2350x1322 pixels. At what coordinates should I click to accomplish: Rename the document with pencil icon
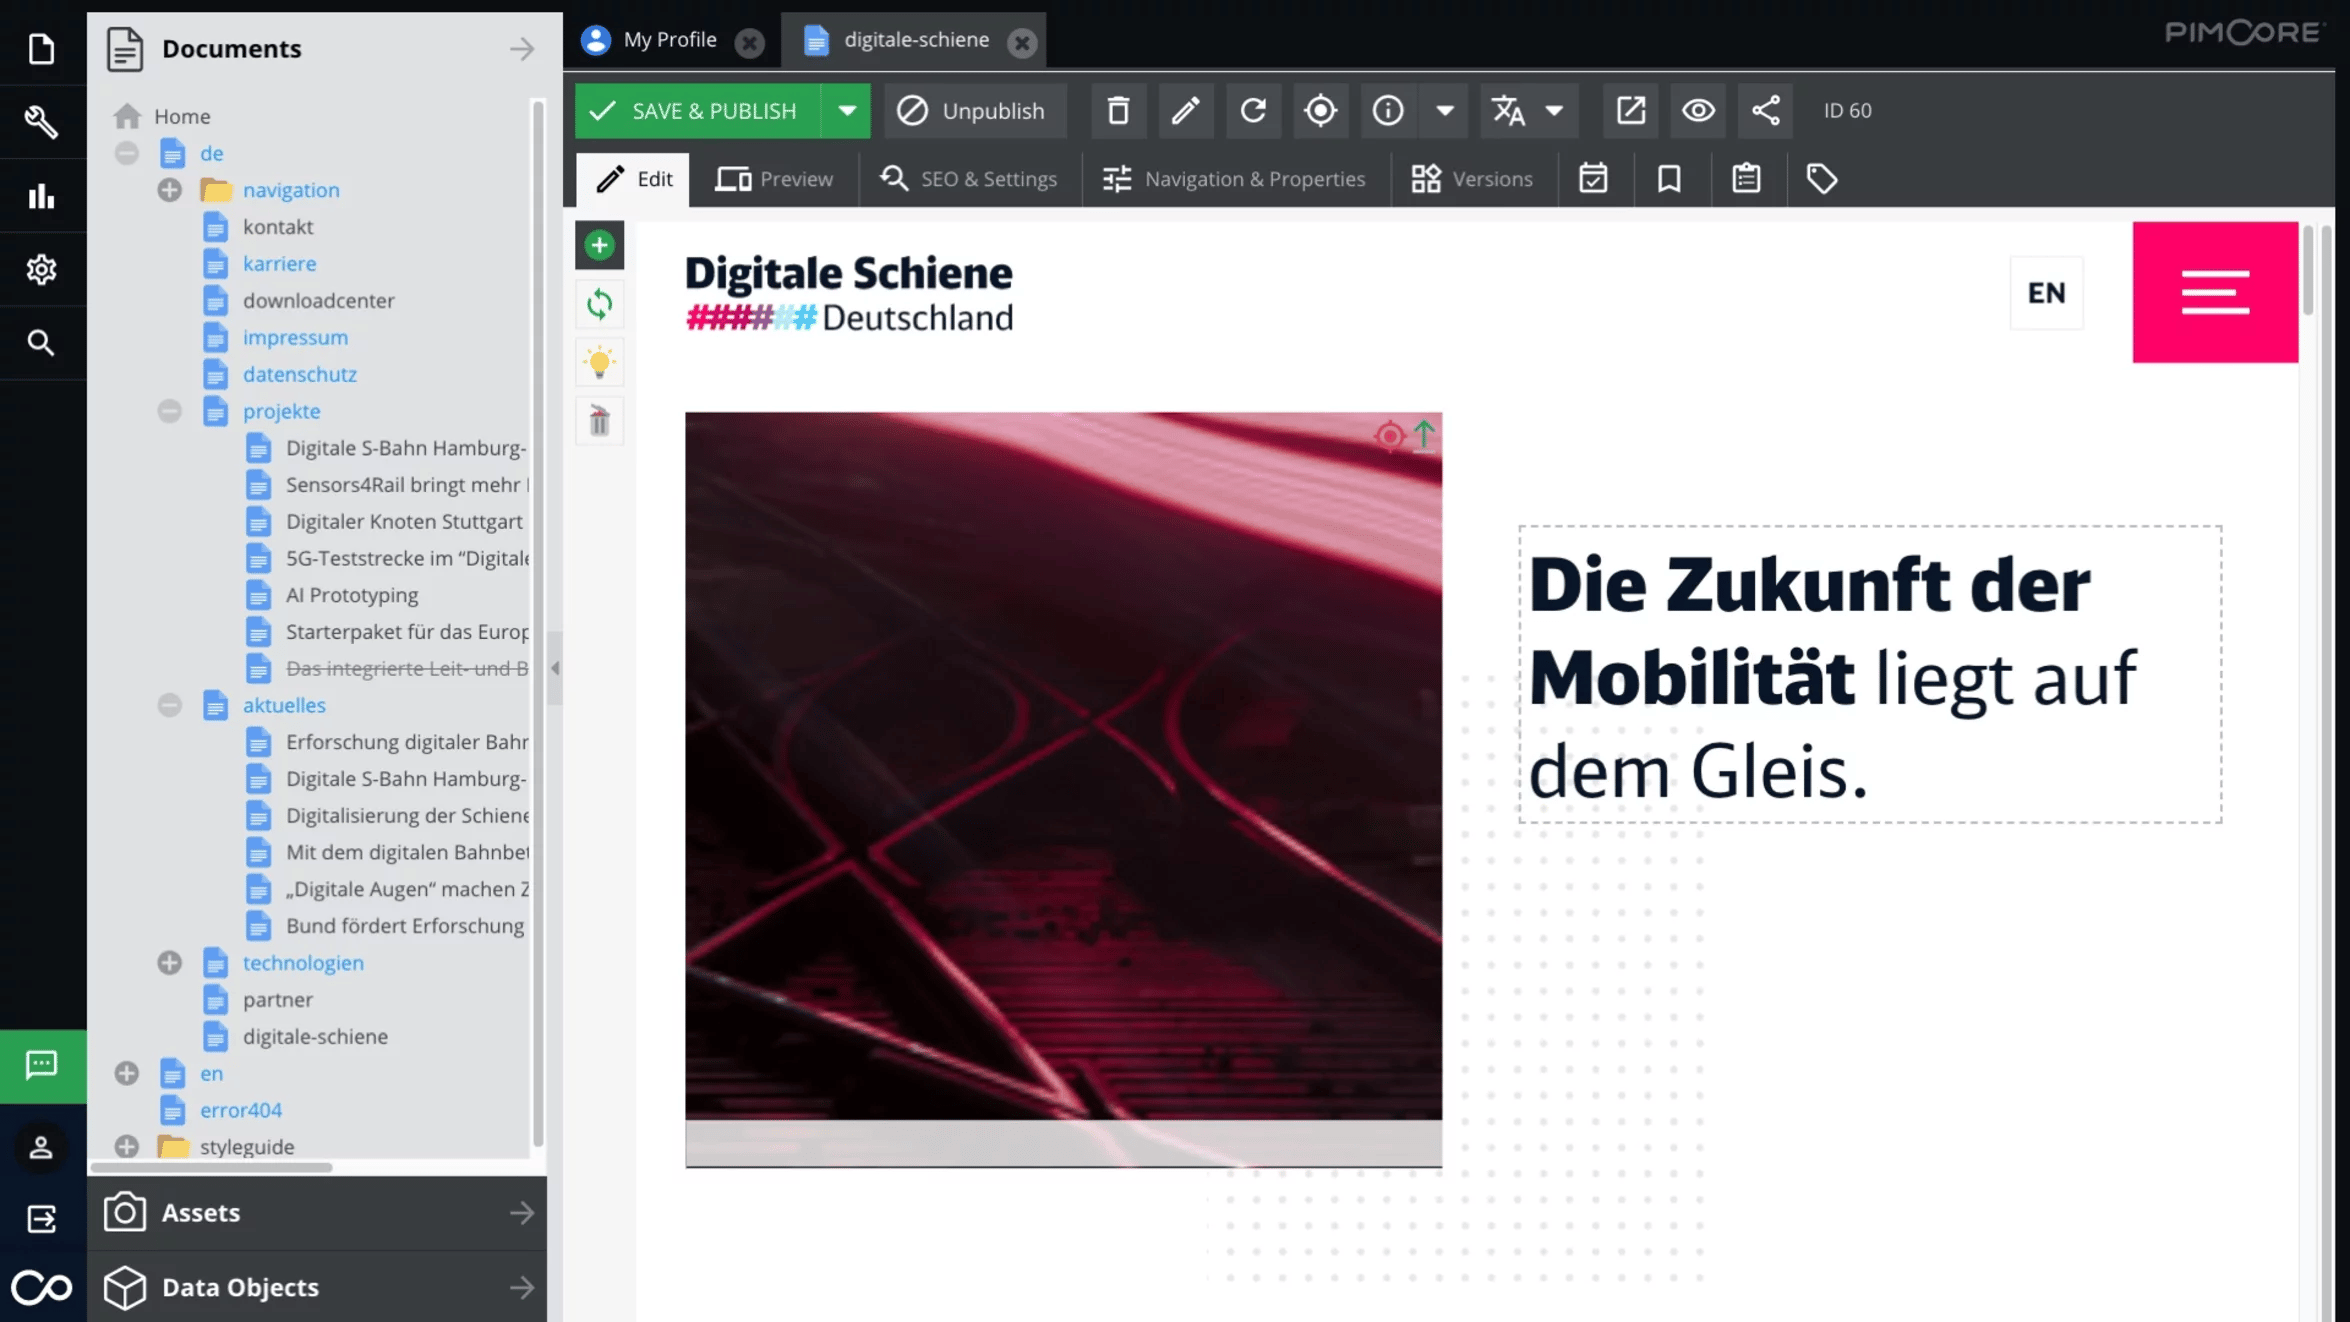point(1186,111)
